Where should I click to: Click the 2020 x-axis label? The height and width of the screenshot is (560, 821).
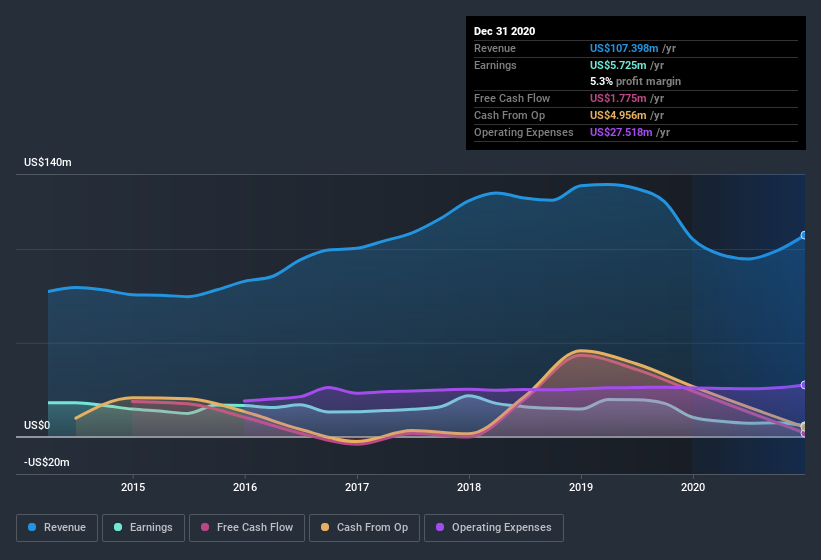coord(693,487)
